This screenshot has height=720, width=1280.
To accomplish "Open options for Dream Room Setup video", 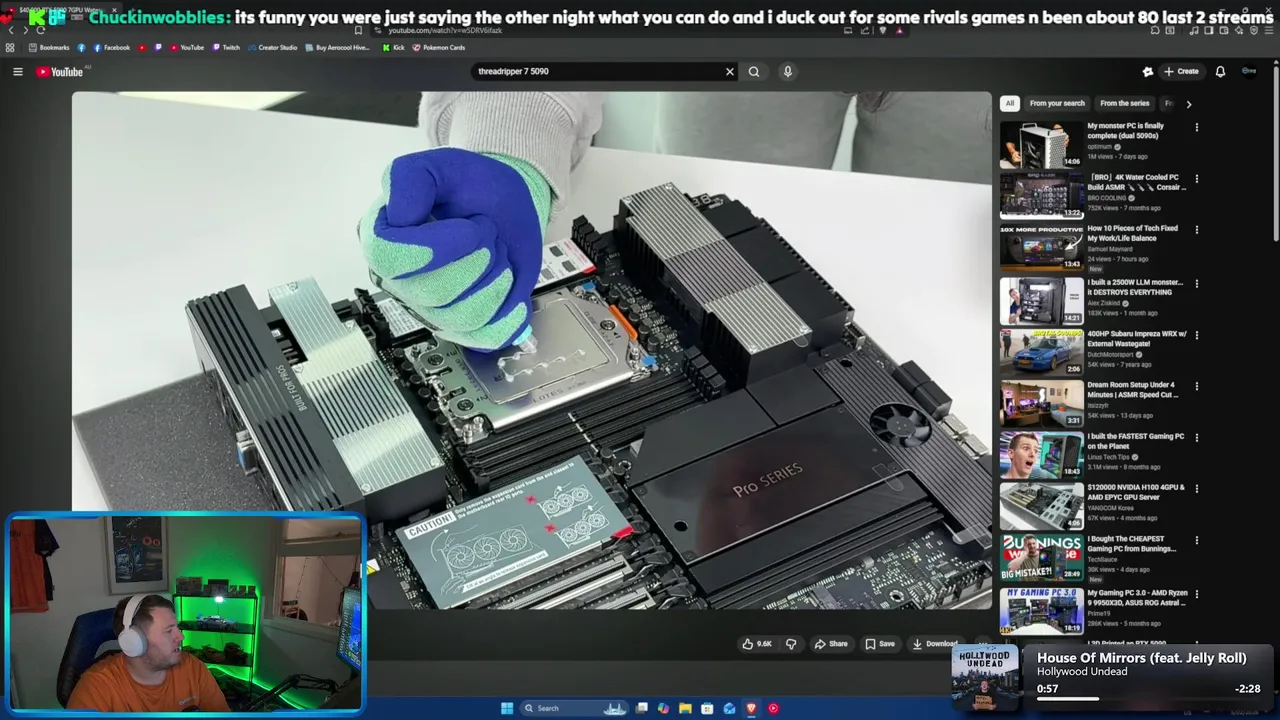I will coord(1196,386).
